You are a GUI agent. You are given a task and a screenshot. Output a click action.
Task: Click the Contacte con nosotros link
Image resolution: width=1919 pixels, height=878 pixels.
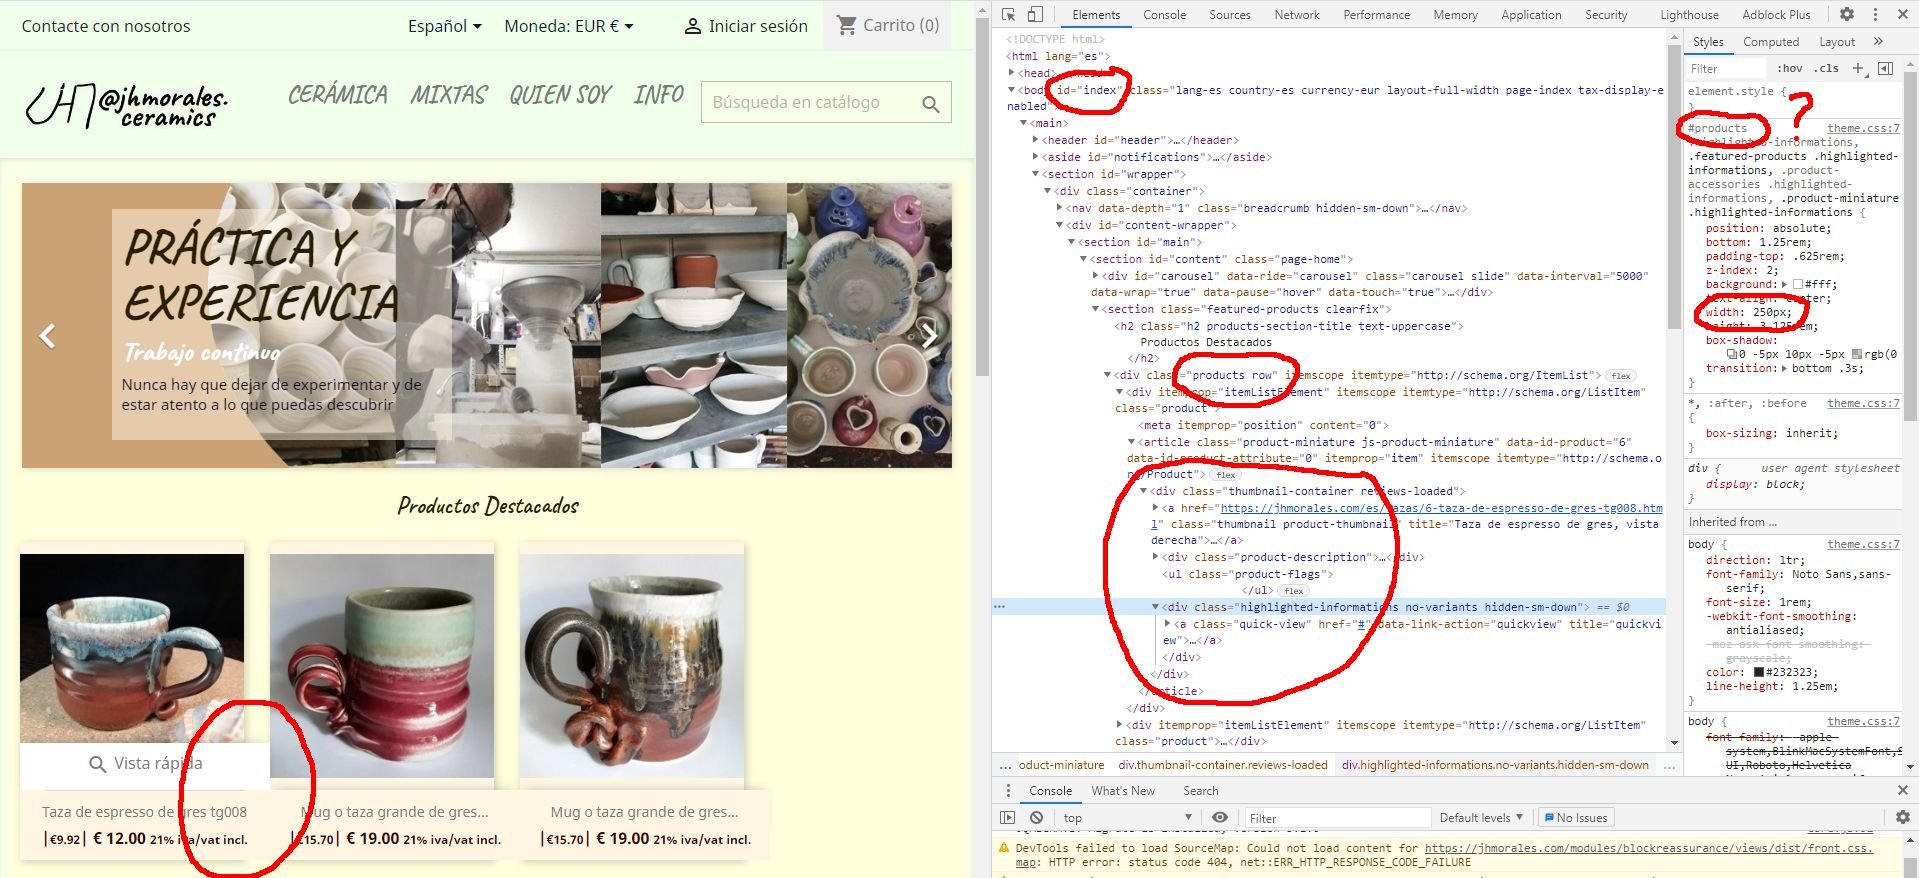106,26
